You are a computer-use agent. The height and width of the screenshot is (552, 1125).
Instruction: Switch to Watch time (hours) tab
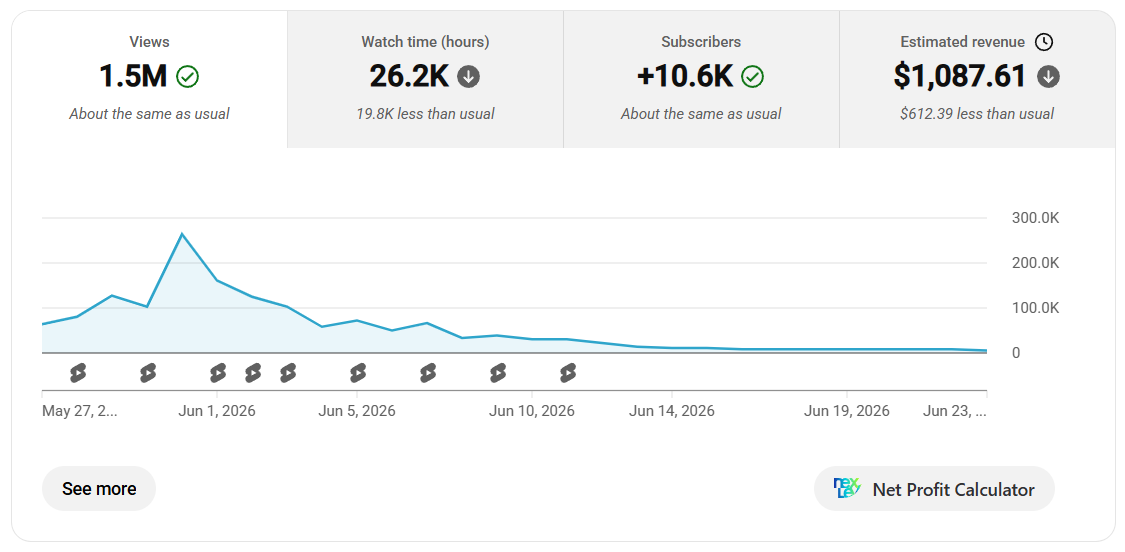(425, 80)
